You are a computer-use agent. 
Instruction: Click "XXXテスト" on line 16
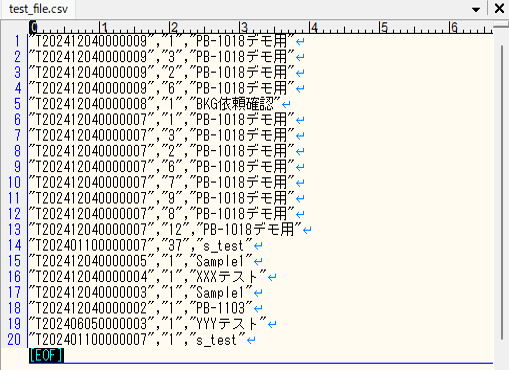(x=227, y=277)
